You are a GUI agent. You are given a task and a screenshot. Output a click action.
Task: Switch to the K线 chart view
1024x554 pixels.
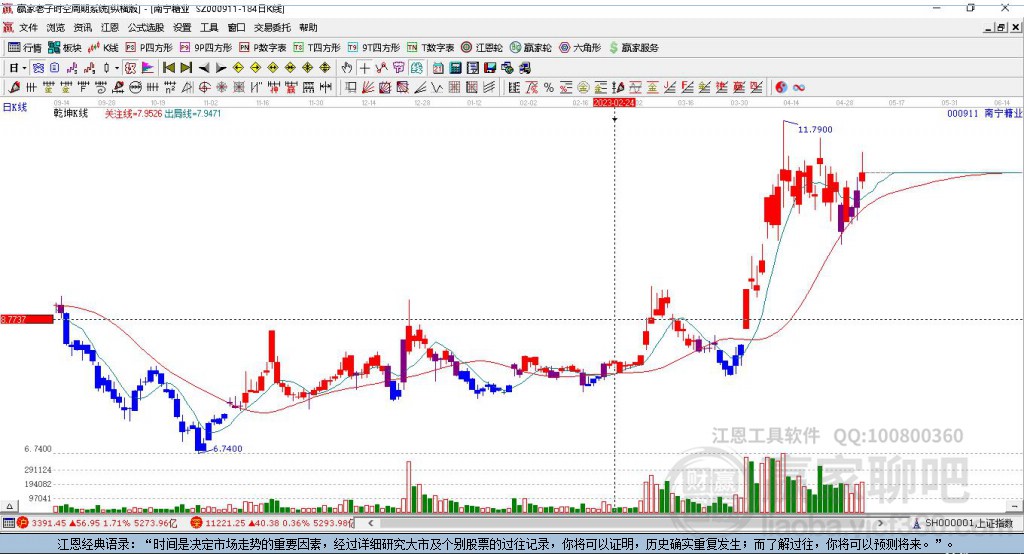(x=103, y=48)
